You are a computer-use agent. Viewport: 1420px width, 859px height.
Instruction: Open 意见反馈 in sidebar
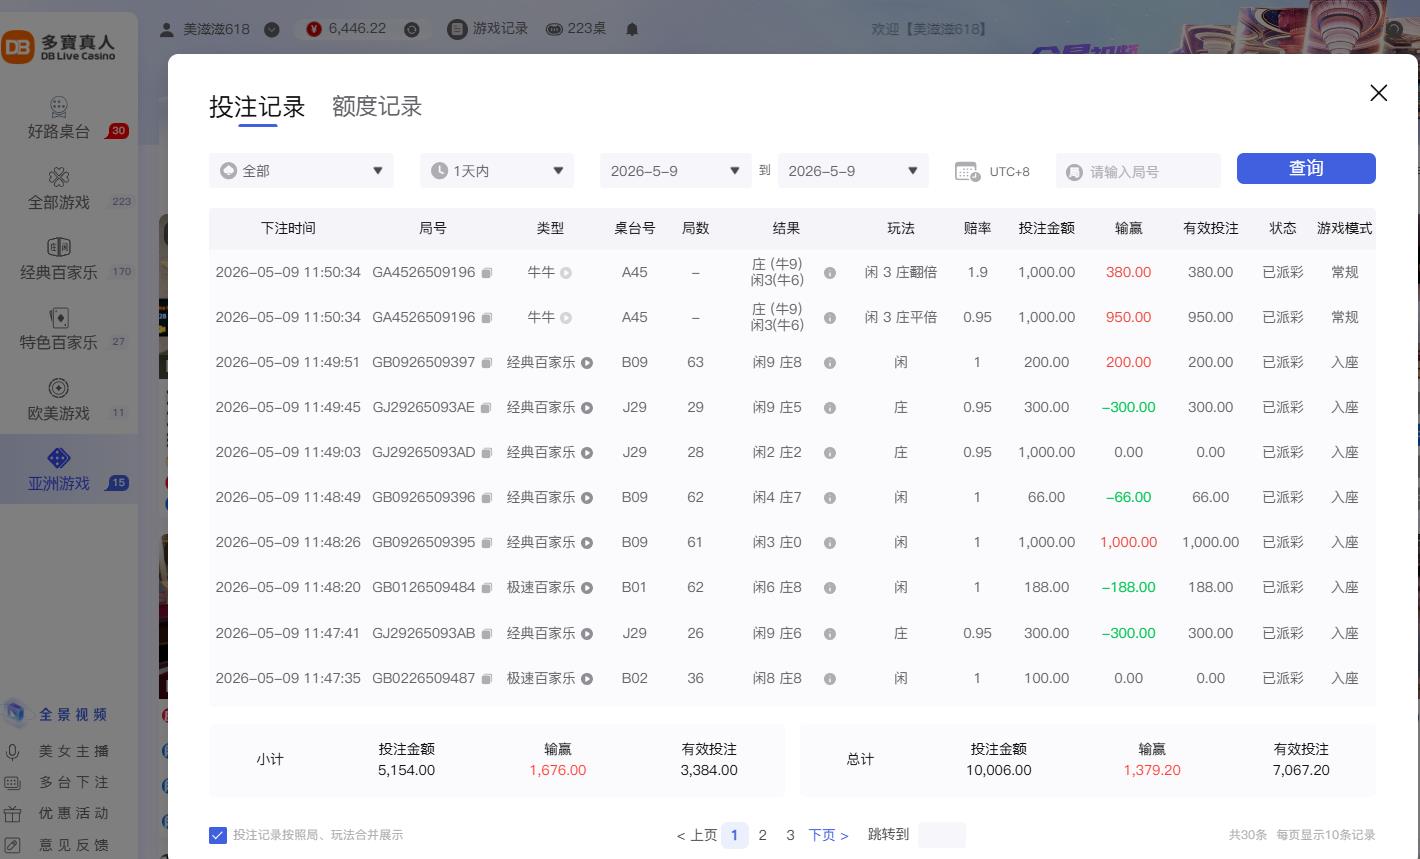coord(58,845)
